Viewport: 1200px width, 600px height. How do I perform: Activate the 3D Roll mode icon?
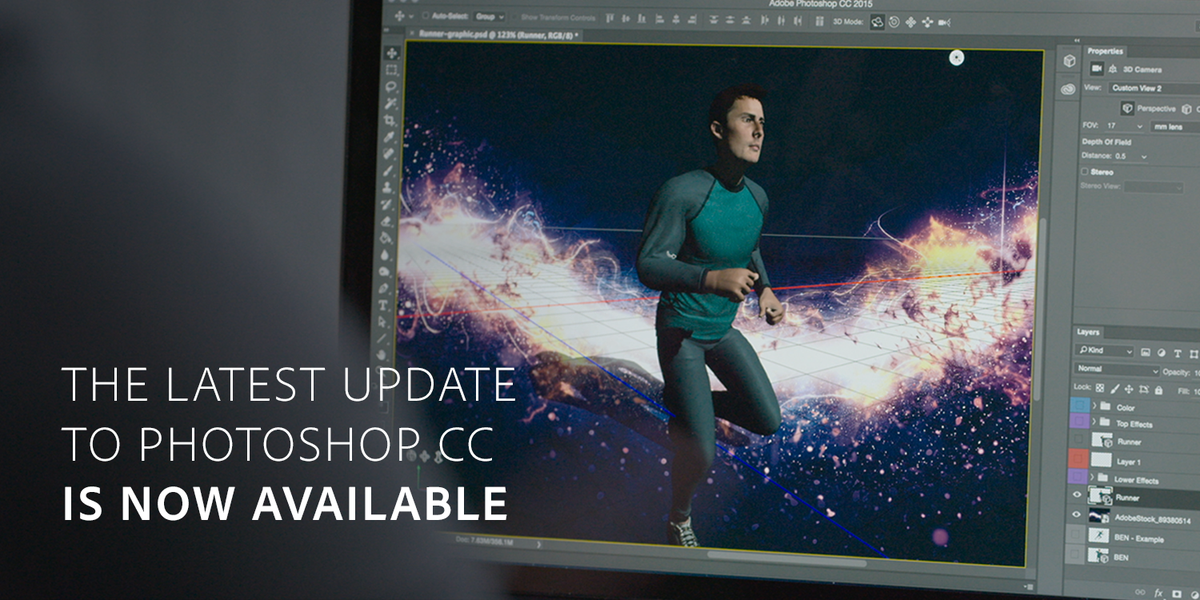pos(894,21)
